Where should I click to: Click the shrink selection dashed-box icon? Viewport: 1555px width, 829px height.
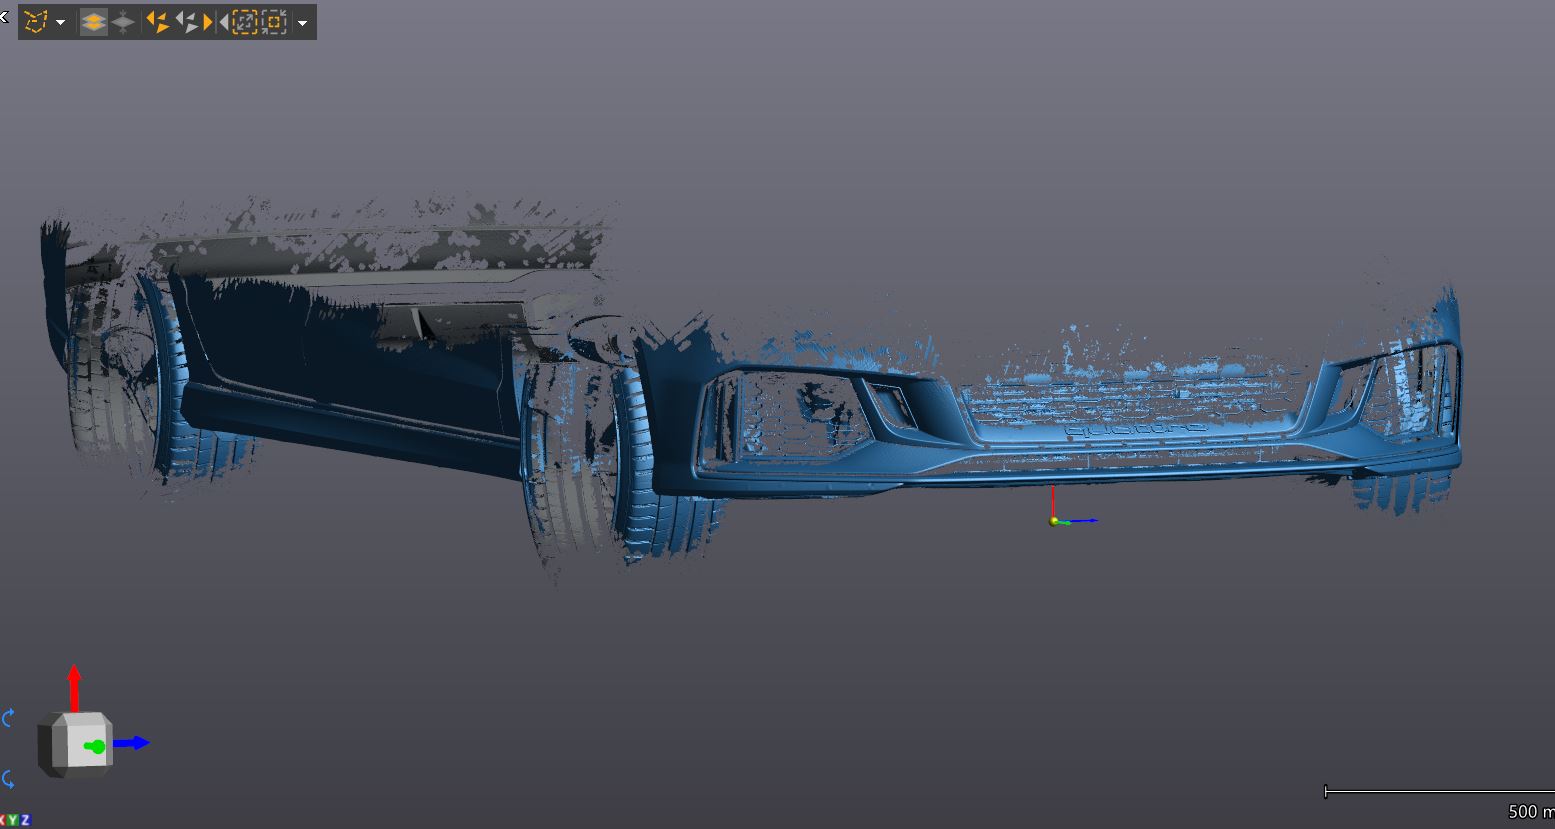point(274,21)
